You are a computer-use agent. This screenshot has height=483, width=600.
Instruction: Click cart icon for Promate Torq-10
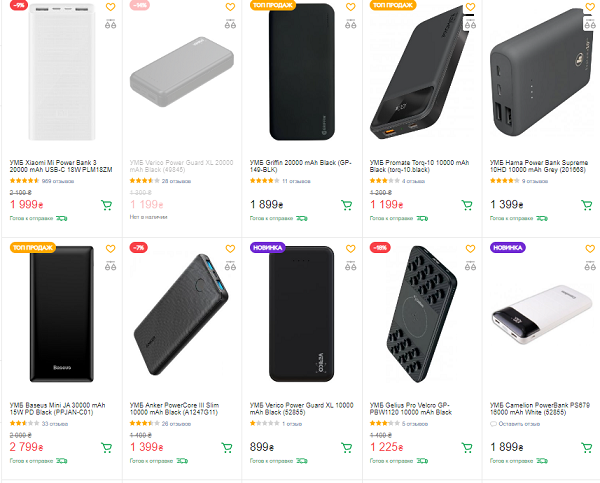point(467,205)
